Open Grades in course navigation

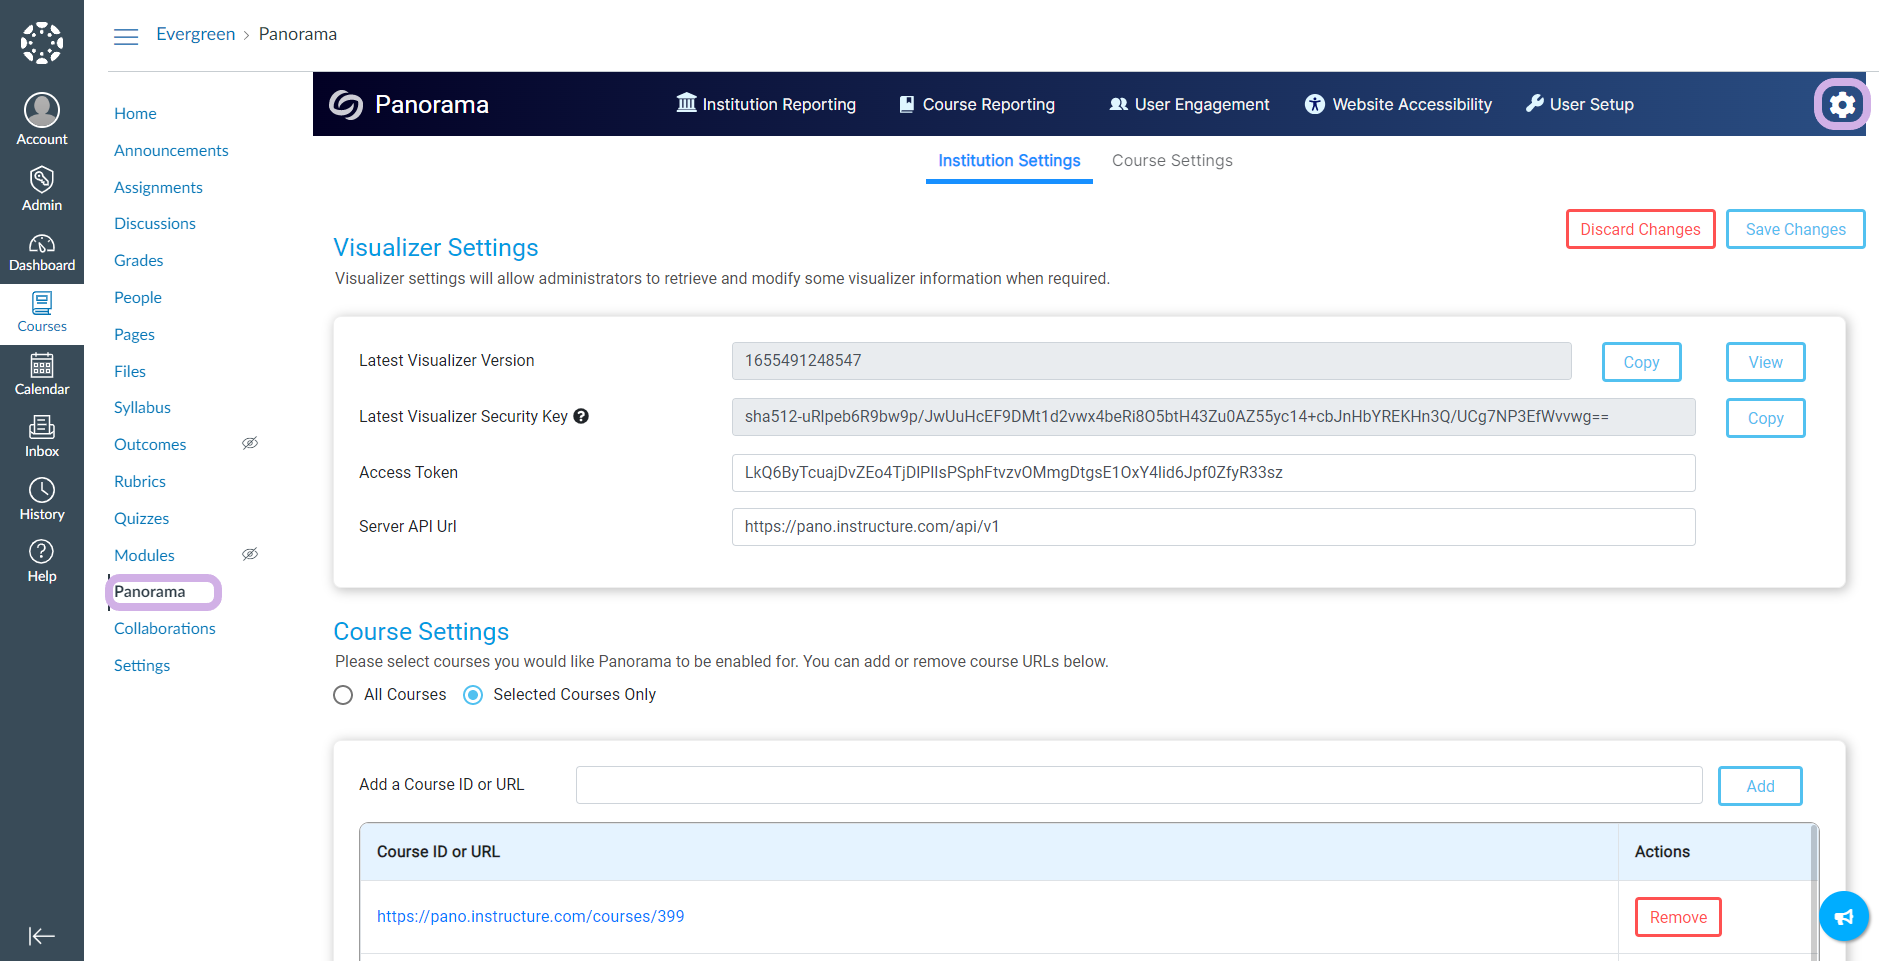tap(138, 260)
